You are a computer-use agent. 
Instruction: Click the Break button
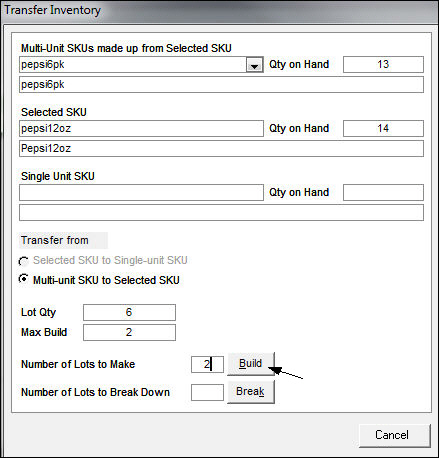[x=251, y=391]
